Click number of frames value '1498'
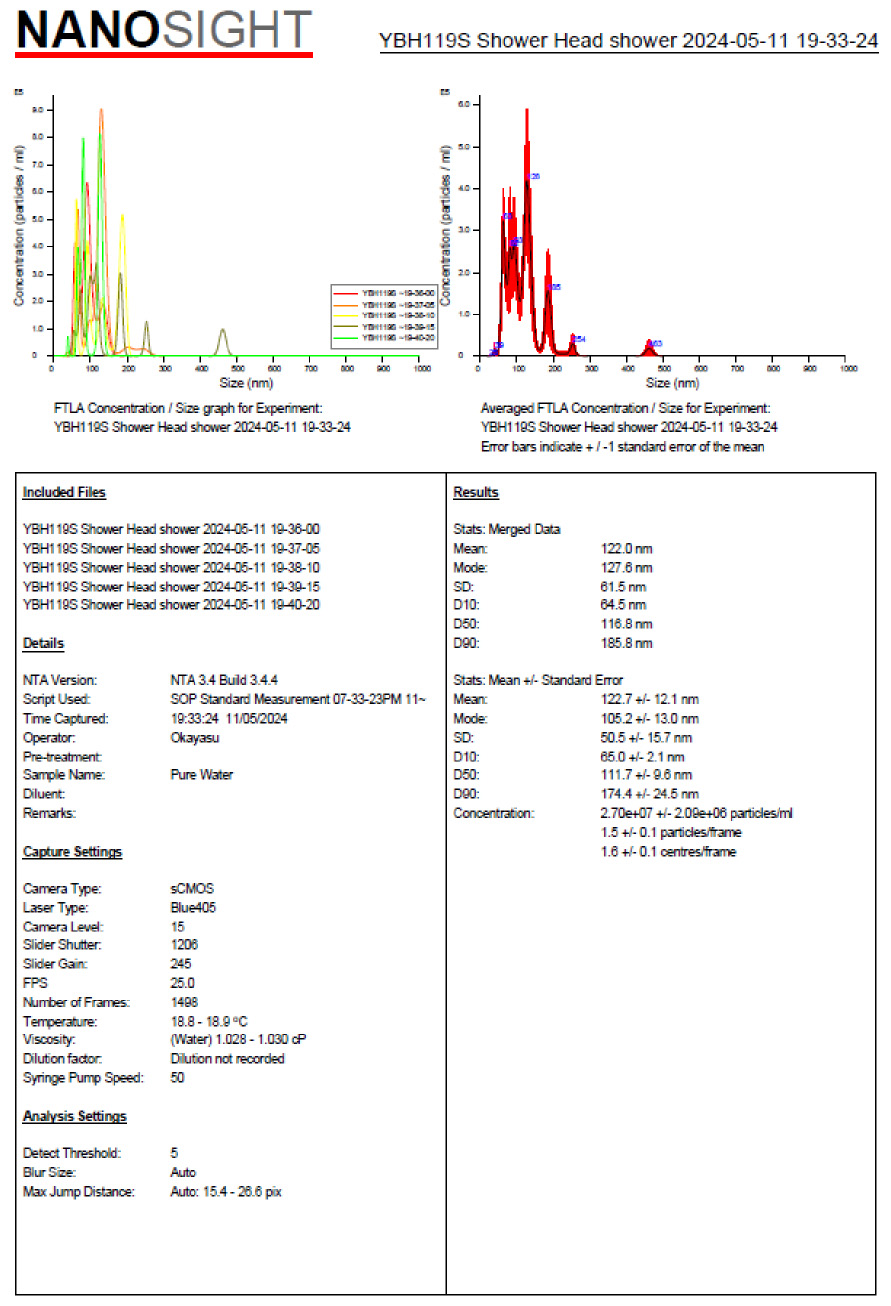This screenshot has height=1306, width=891. click(184, 1002)
